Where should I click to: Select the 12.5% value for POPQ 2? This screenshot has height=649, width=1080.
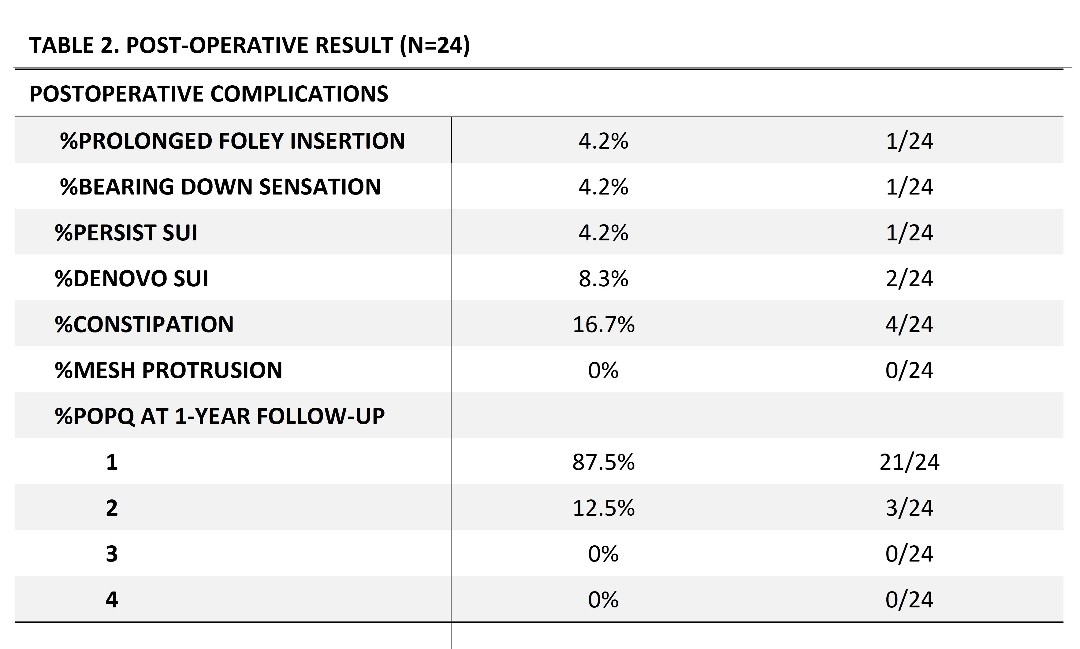(x=603, y=508)
